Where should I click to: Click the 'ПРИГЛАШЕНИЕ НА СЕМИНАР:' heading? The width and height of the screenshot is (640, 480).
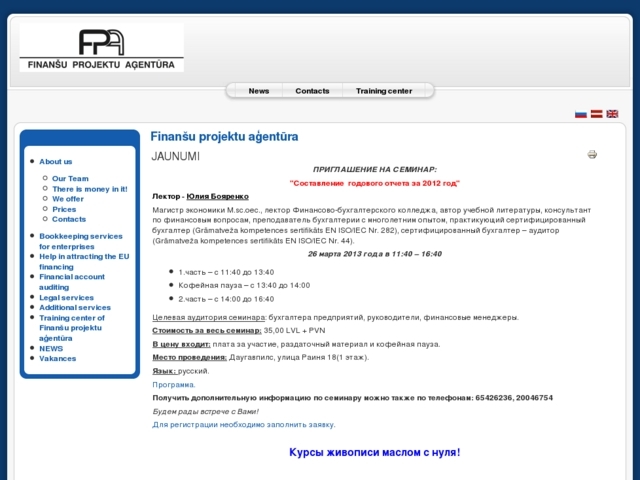(375, 169)
